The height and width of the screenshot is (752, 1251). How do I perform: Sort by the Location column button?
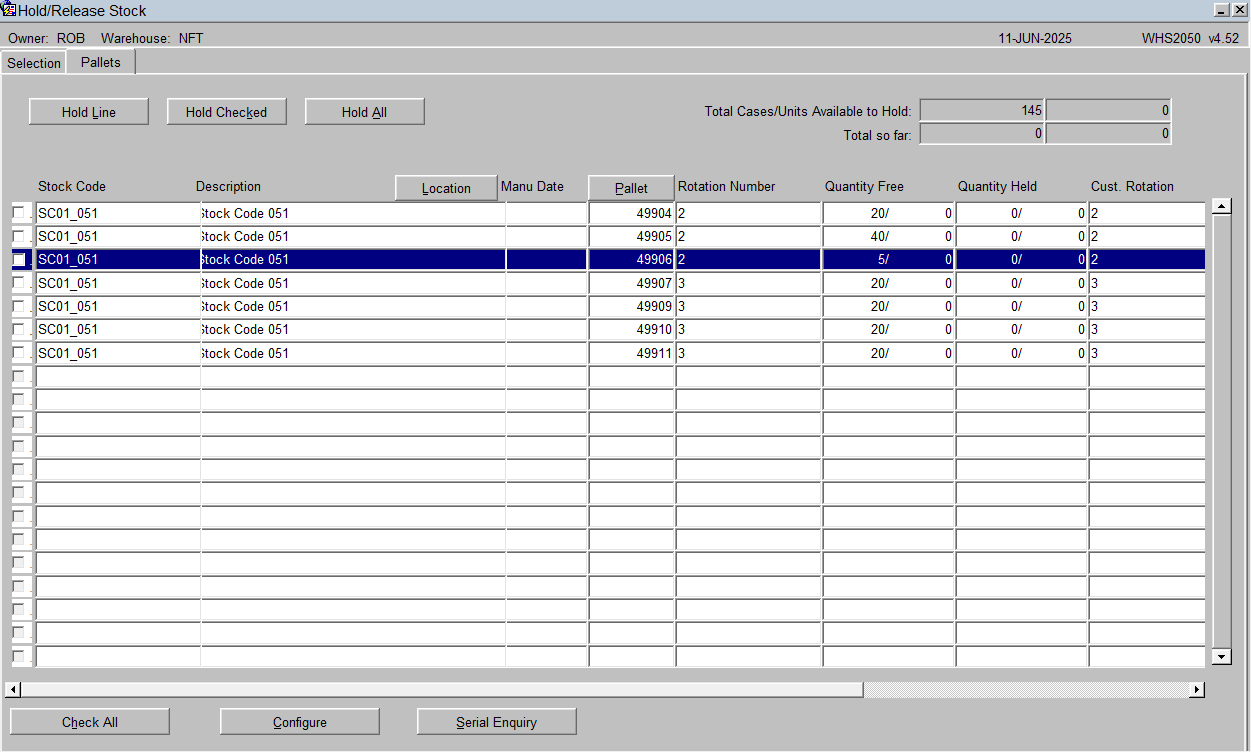click(x=446, y=188)
